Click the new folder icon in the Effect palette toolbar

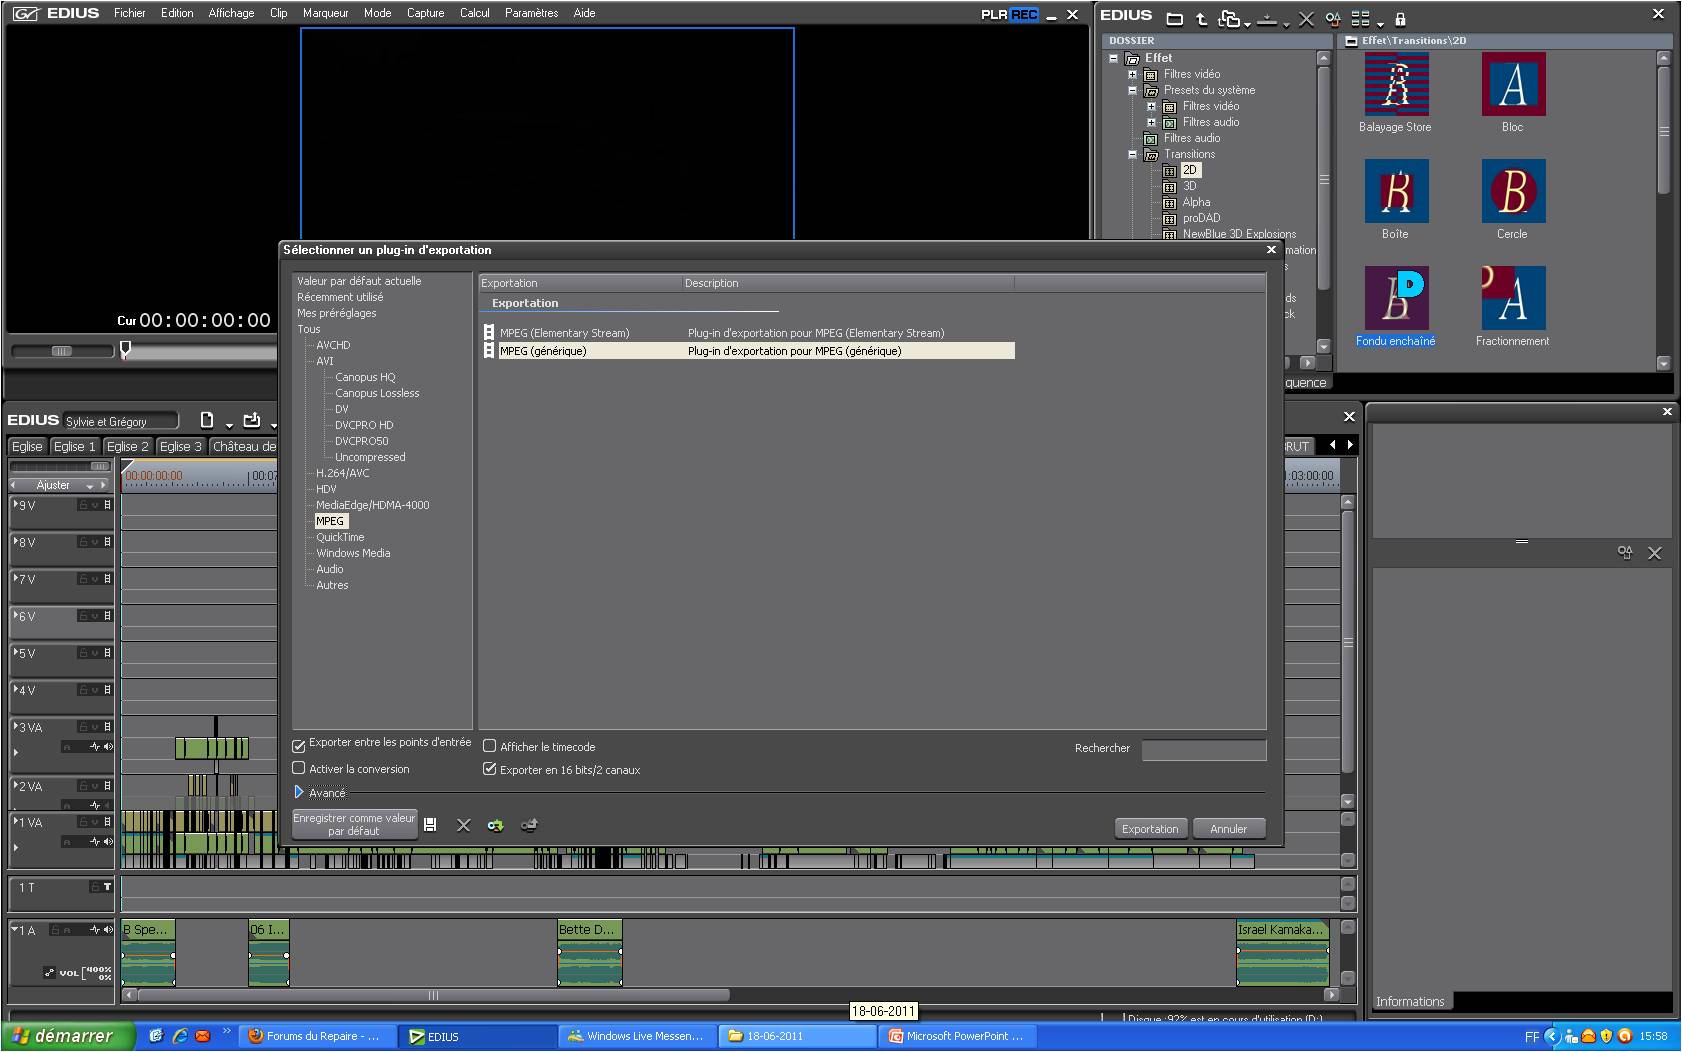[x=1175, y=18]
